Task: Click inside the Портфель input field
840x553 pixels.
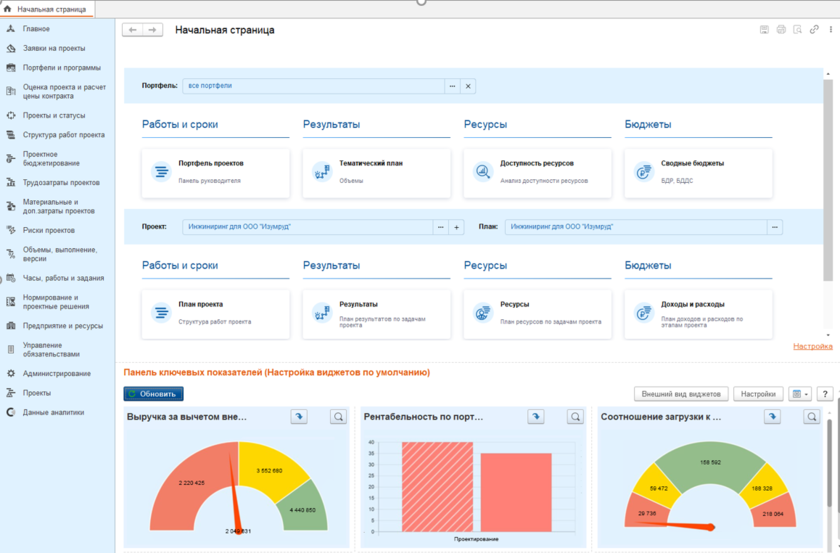Action: coord(312,86)
